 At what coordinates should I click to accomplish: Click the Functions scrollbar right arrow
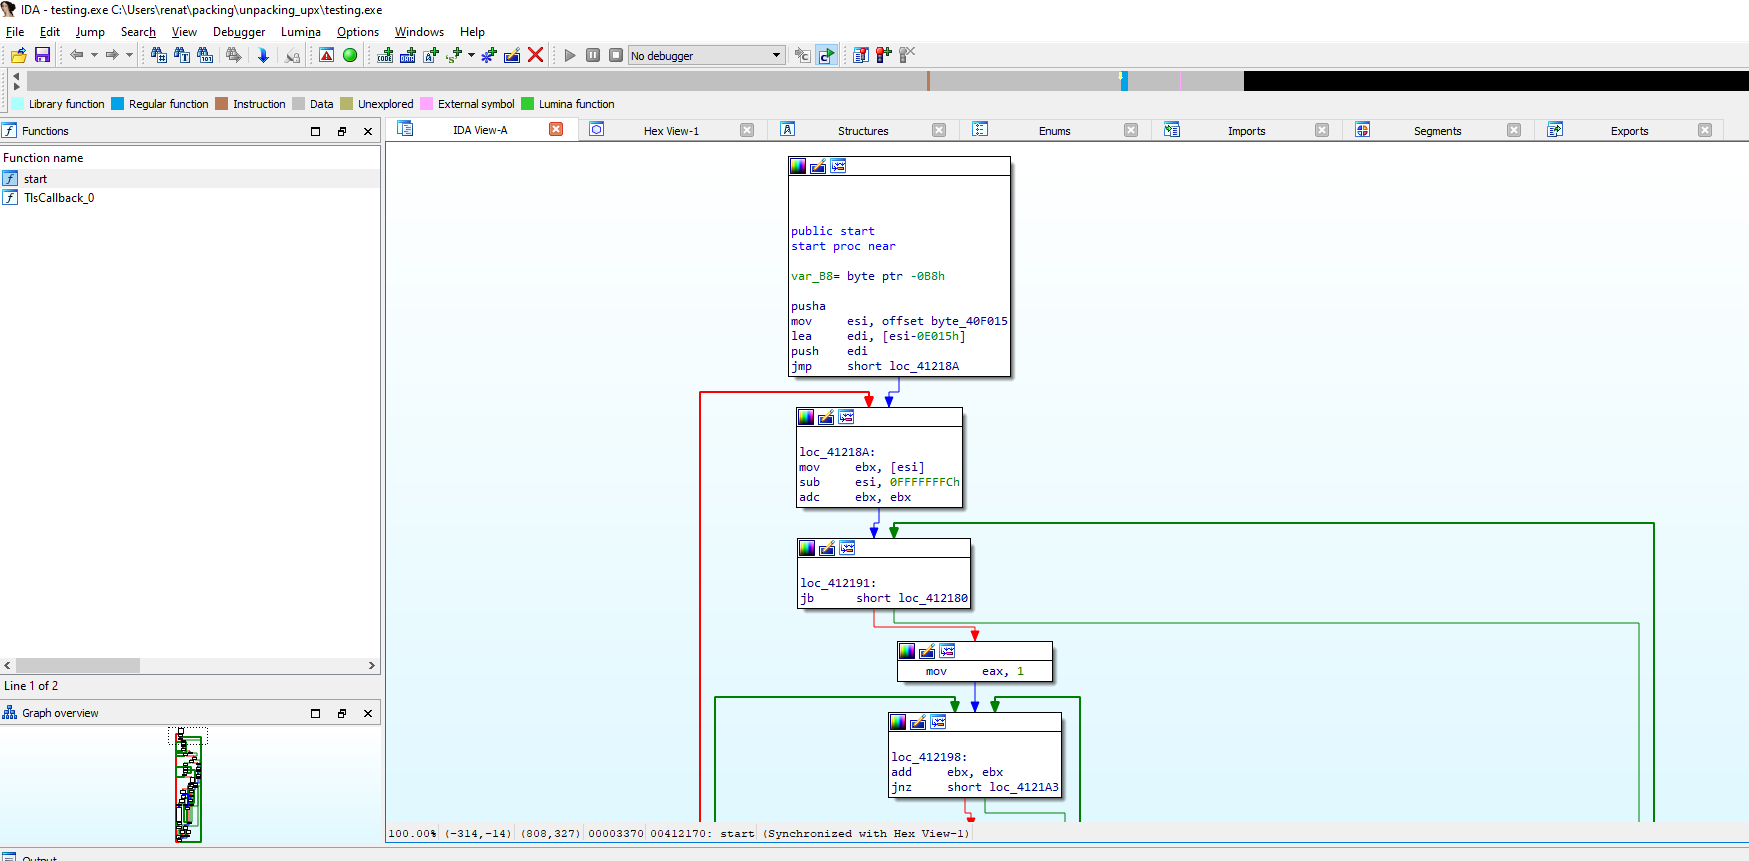[x=372, y=665]
